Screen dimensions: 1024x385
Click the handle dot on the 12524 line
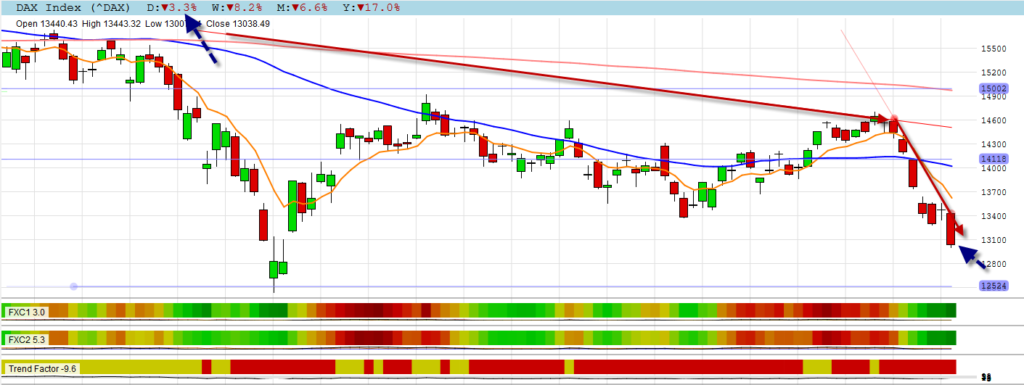coord(74,286)
